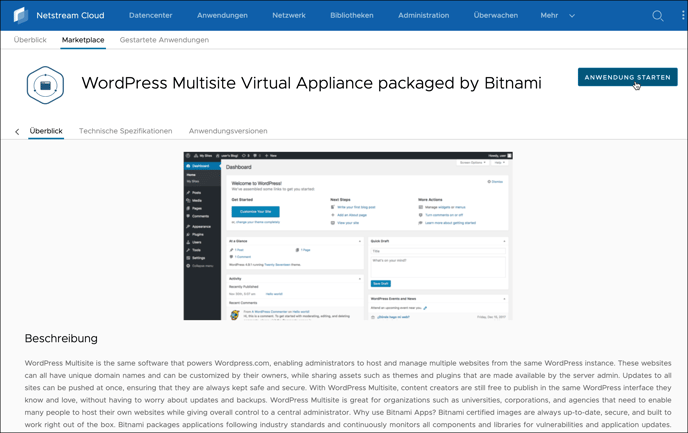The height and width of the screenshot is (433, 688).
Task: Open the vertical dots menu icon
Action: pos(683,15)
